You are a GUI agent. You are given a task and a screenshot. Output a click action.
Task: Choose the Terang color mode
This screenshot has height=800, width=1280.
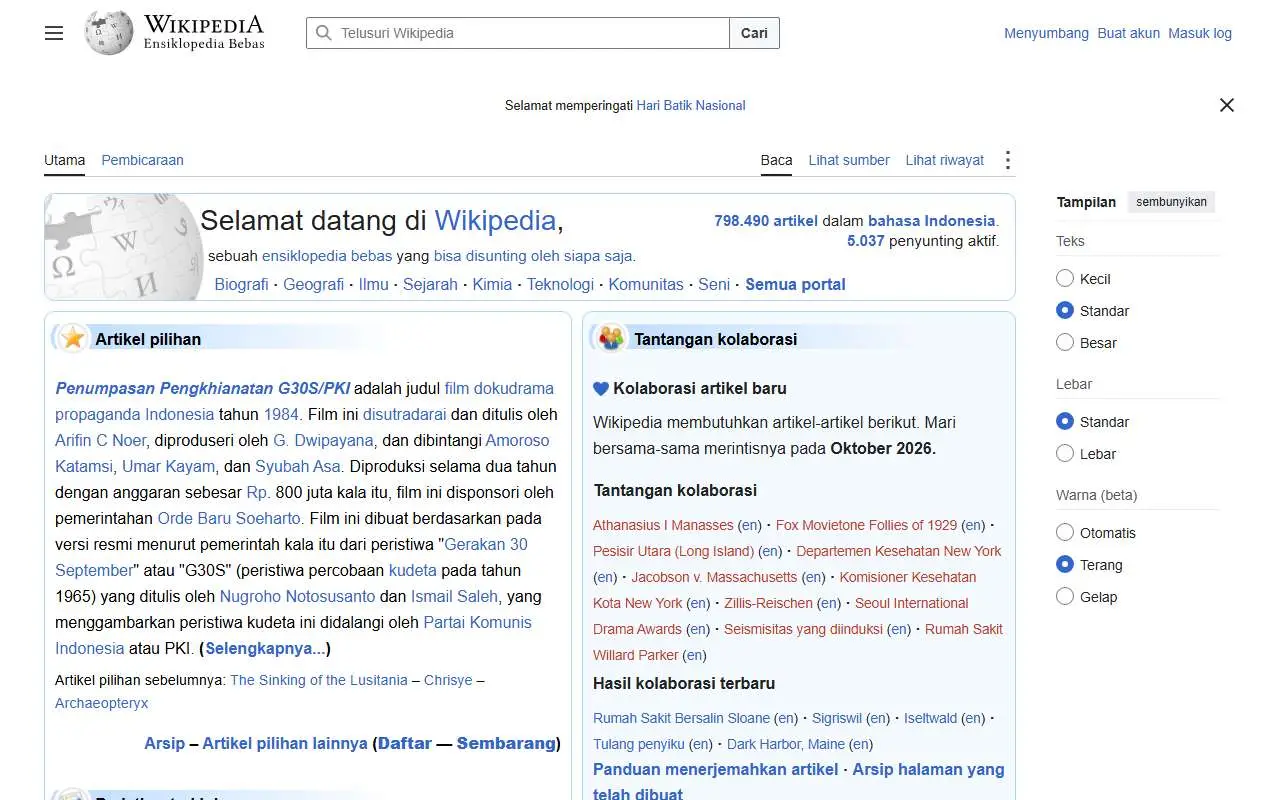pos(1065,564)
